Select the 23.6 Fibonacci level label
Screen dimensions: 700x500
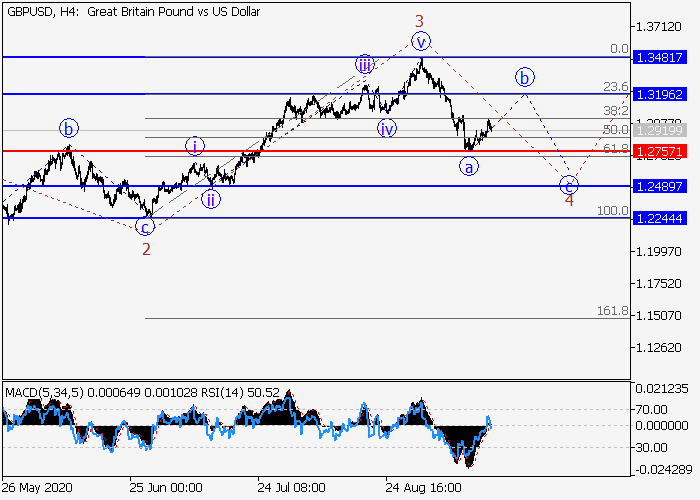pyautogui.click(x=616, y=87)
